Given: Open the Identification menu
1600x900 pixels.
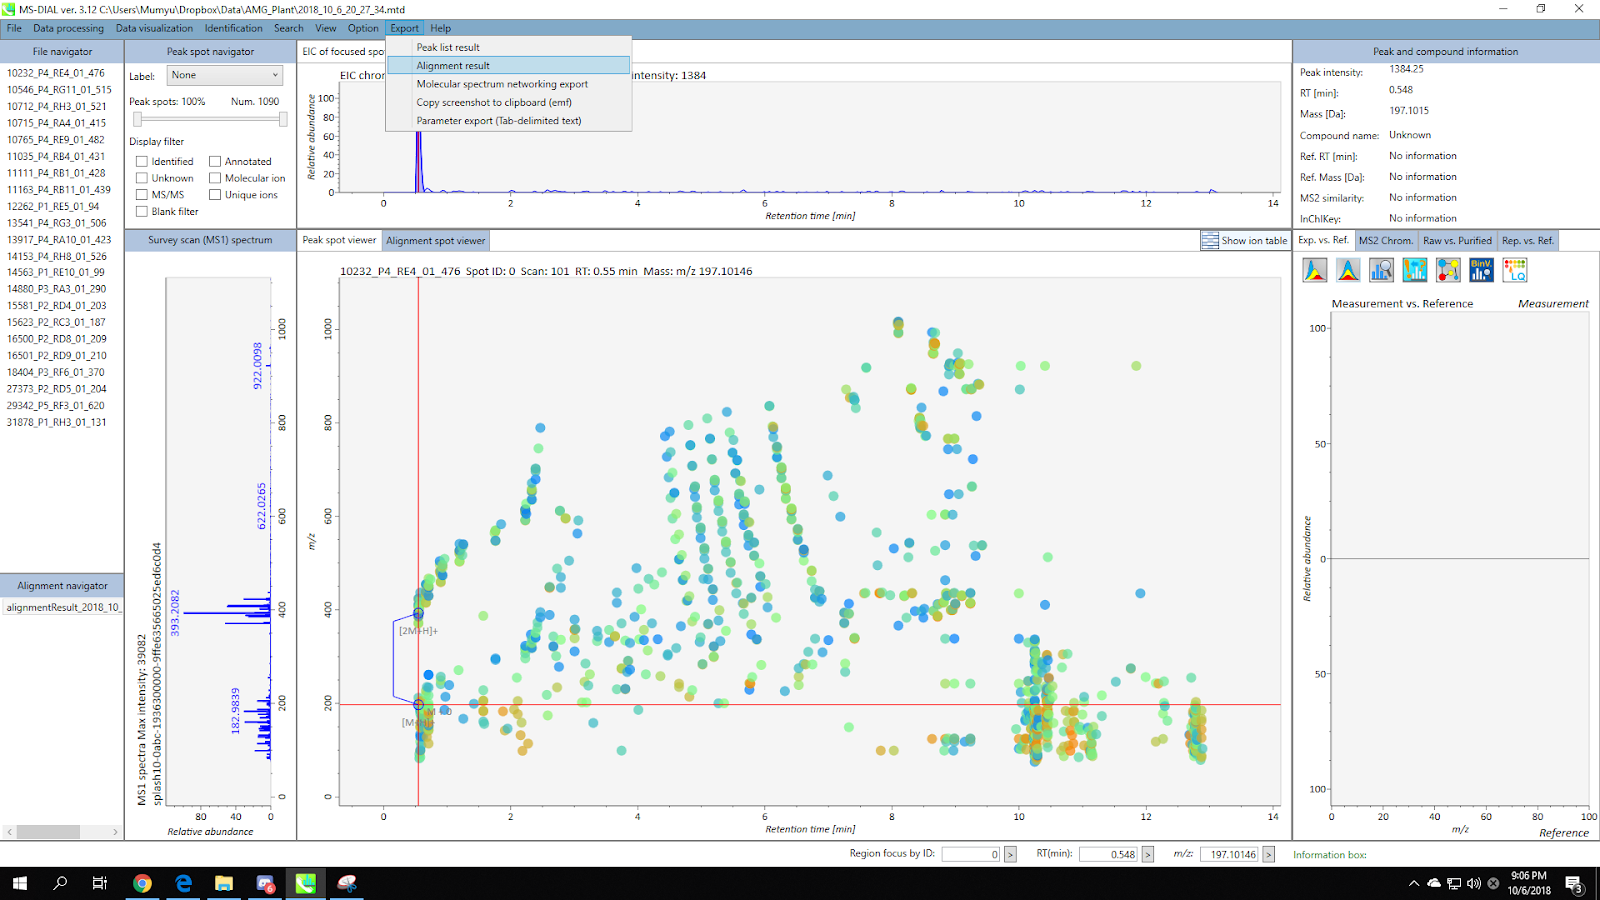Looking at the screenshot, I should click(234, 28).
